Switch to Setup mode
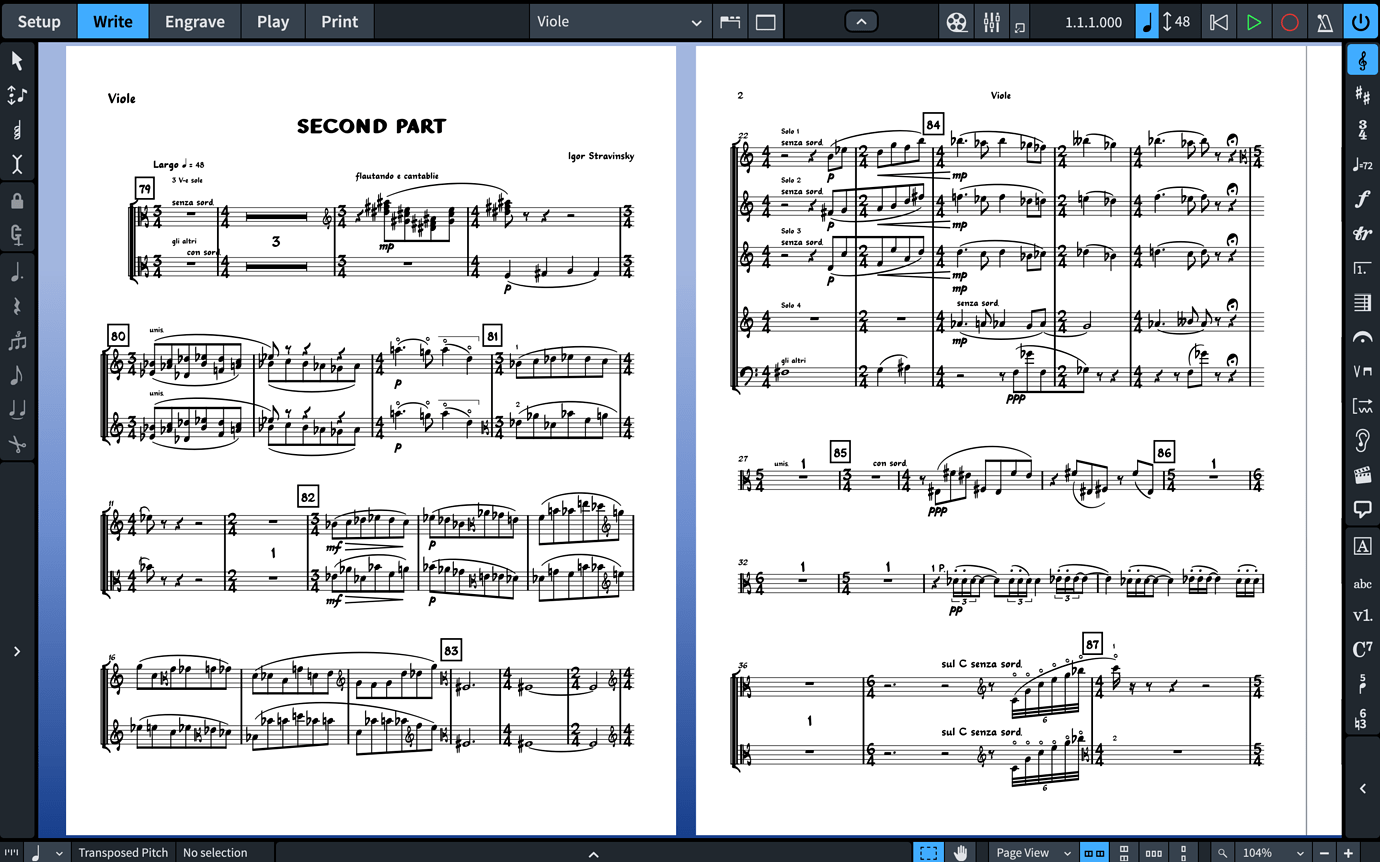The image size is (1380, 862). pyautogui.click(x=39, y=21)
